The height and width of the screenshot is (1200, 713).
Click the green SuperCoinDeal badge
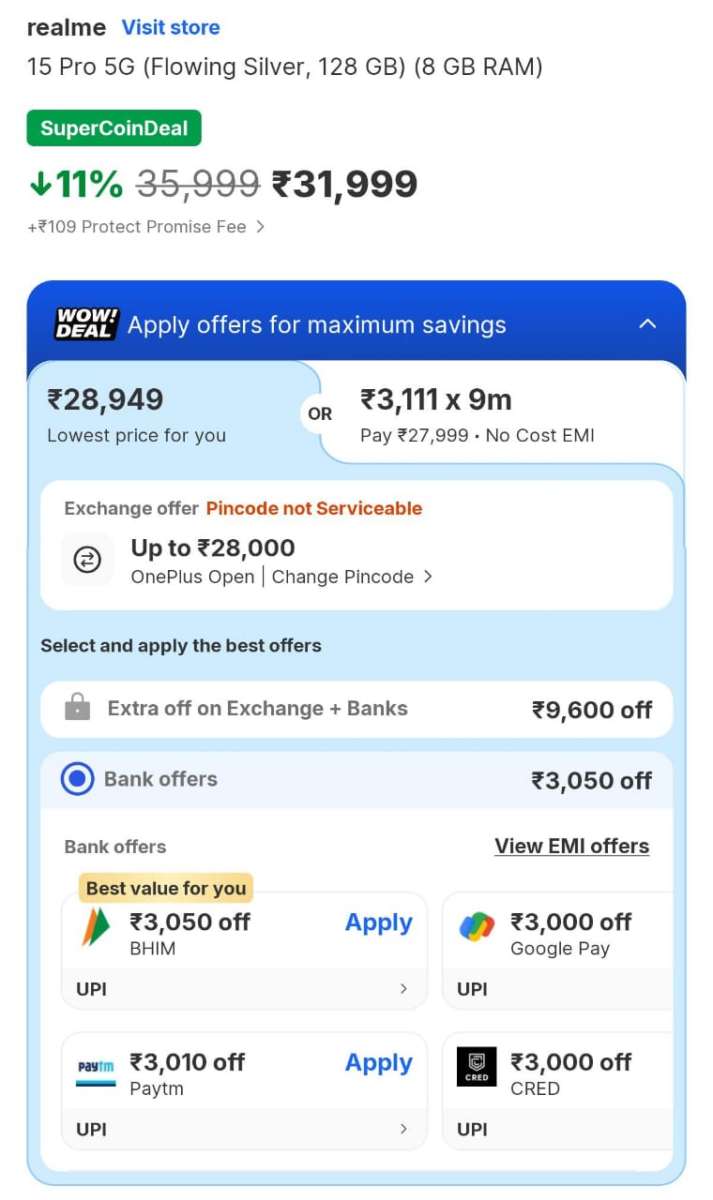(x=113, y=128)
